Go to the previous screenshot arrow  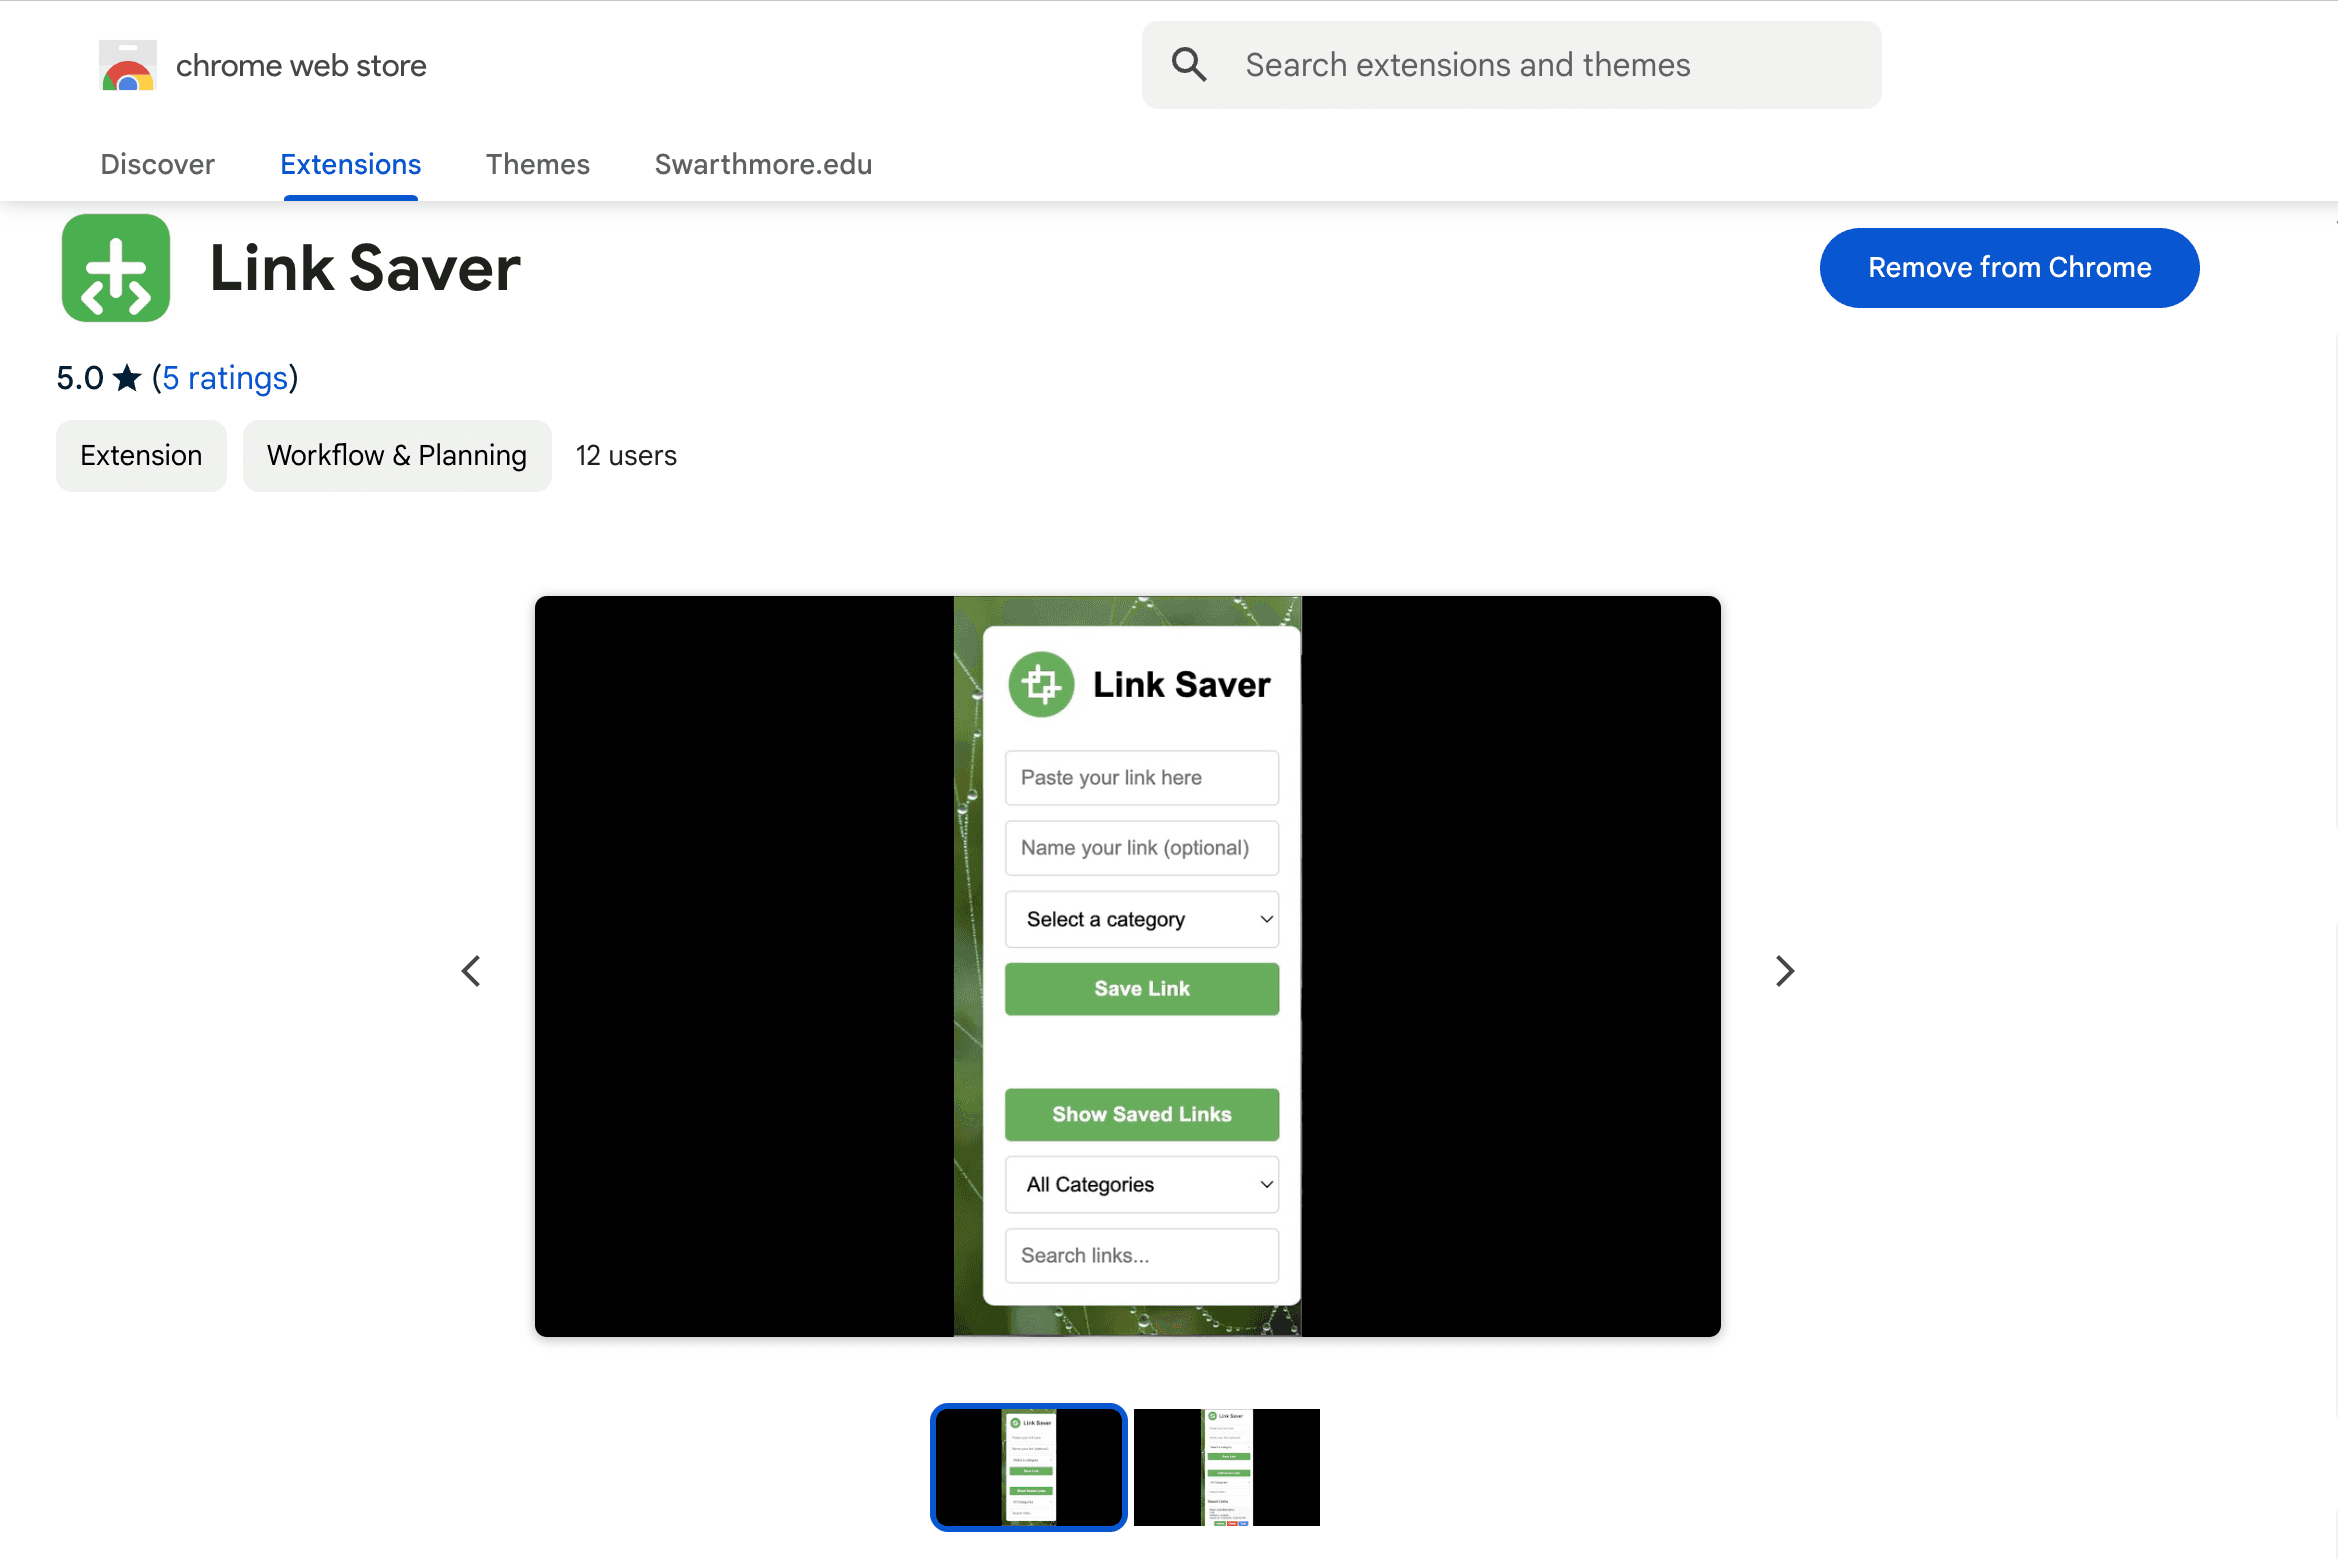coord(471,970)
